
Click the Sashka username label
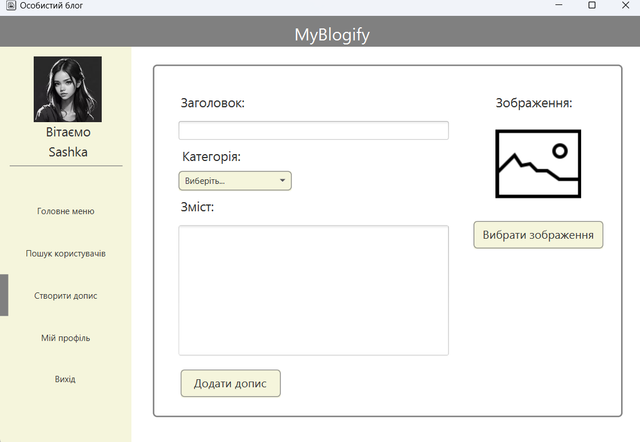(x=68, y=152)
